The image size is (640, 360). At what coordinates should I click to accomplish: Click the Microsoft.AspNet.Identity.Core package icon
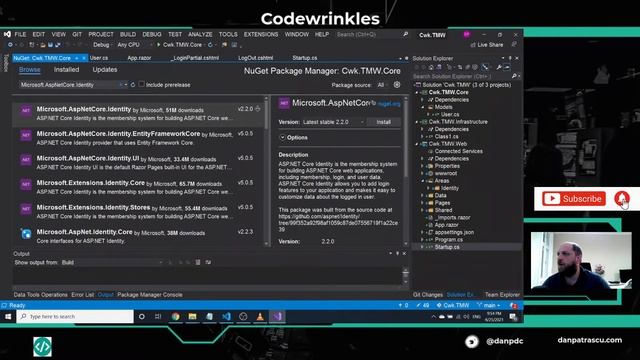(26, 233)
